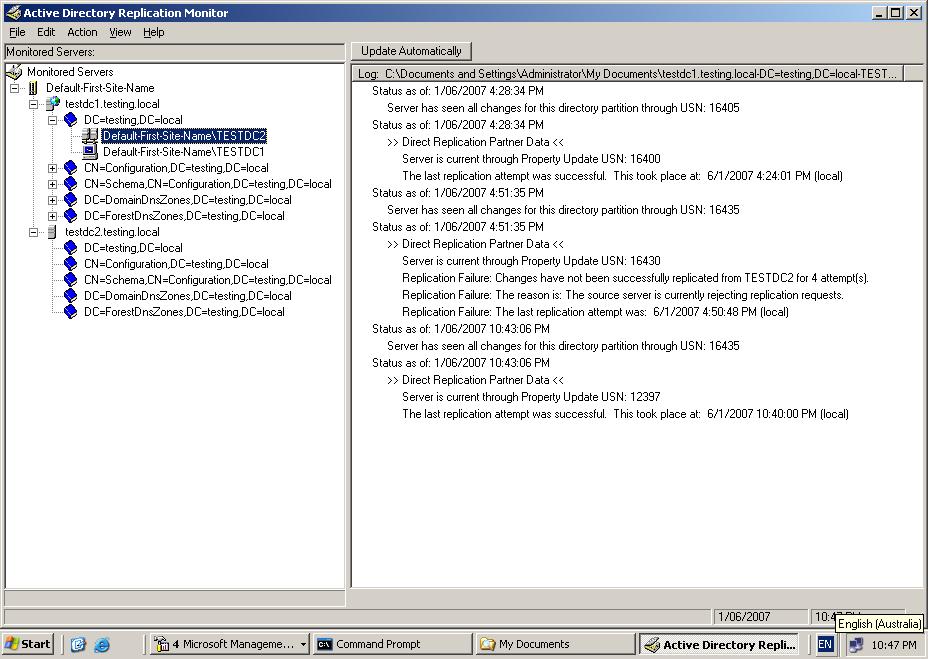
Task: Click the network tray icon beside the clock
Action: [x=855, y=644]
